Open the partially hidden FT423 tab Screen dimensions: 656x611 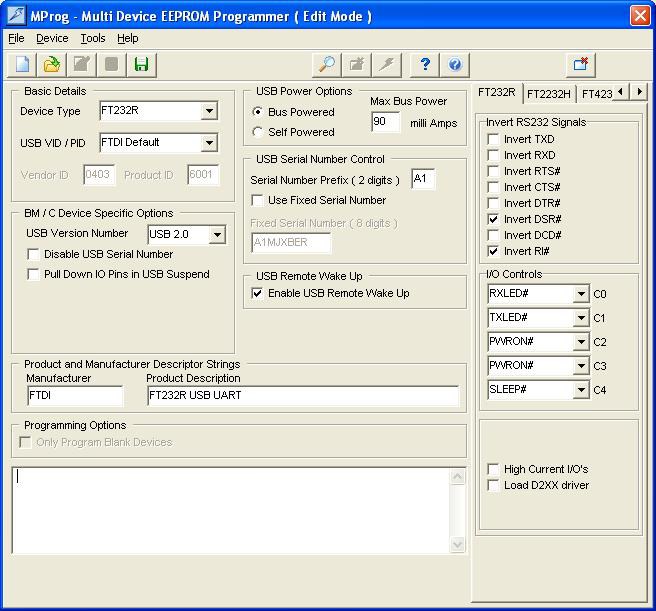[596, 94]
